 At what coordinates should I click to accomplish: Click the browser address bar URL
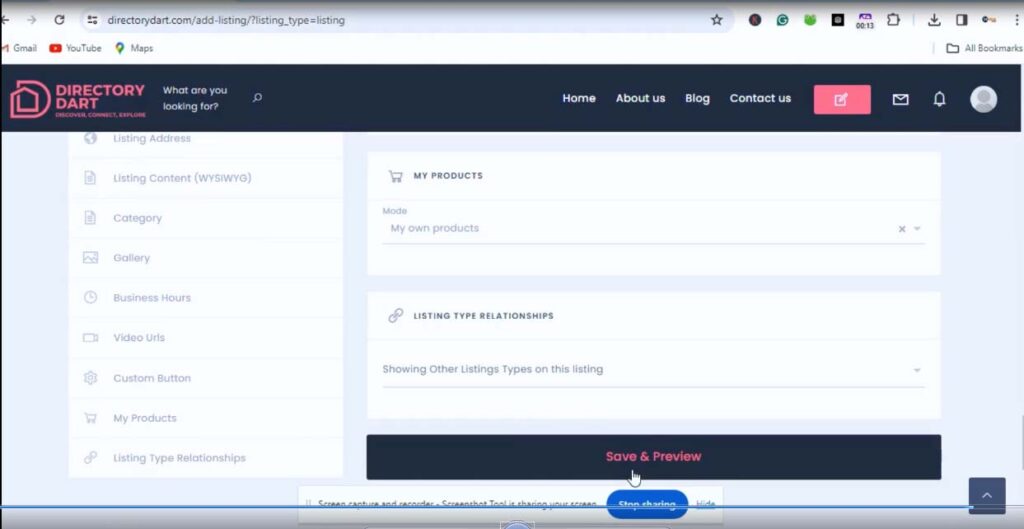point(226,20)
